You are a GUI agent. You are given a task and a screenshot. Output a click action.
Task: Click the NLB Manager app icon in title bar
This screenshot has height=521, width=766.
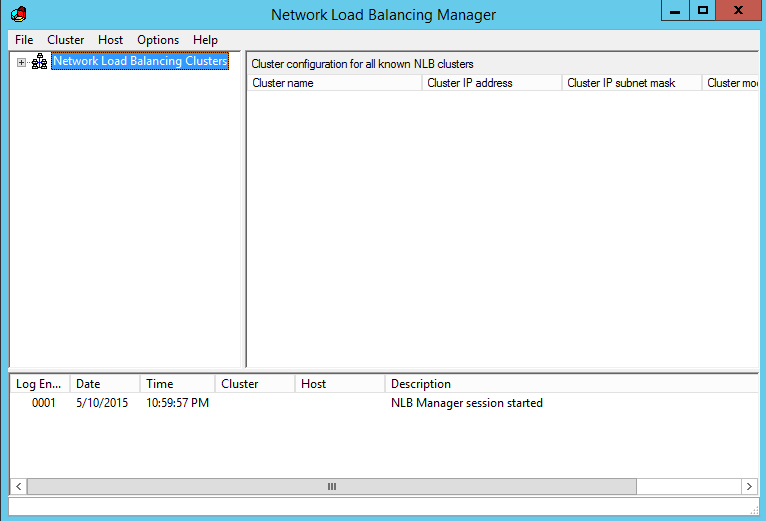(x=18, y=14)
